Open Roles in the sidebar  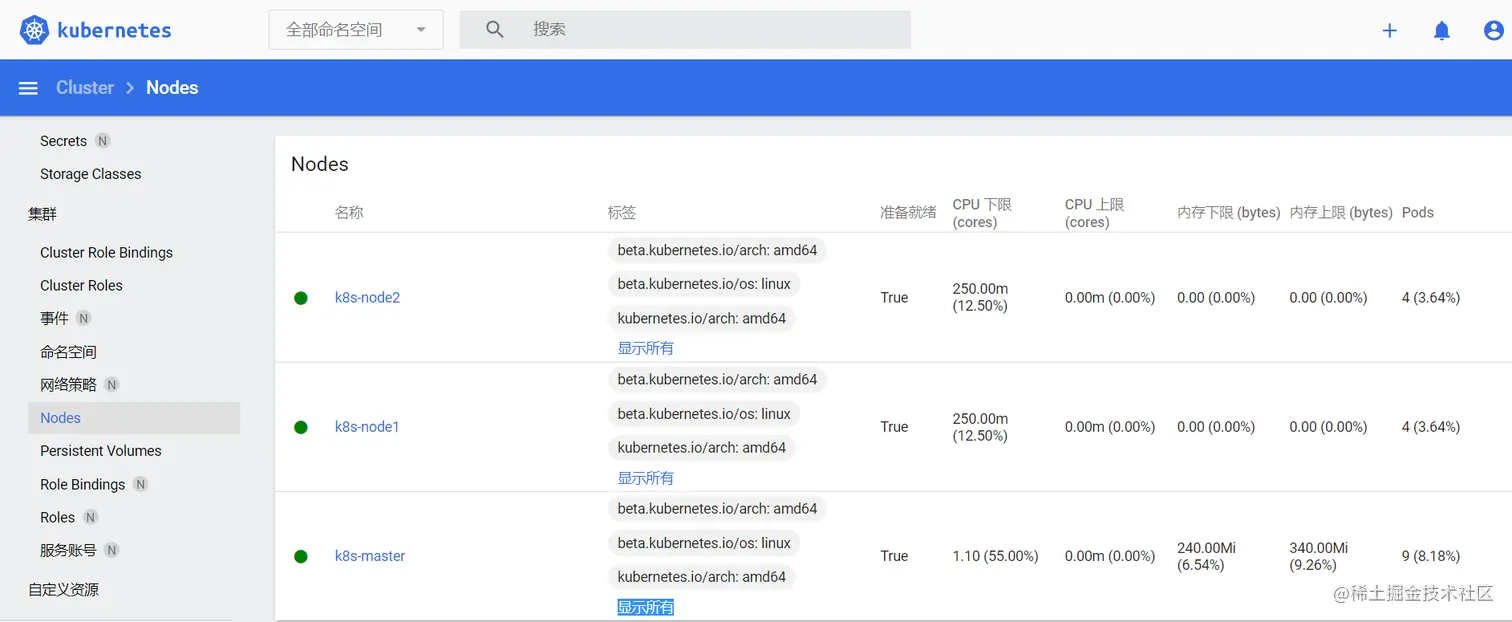(x=57, y=517)
